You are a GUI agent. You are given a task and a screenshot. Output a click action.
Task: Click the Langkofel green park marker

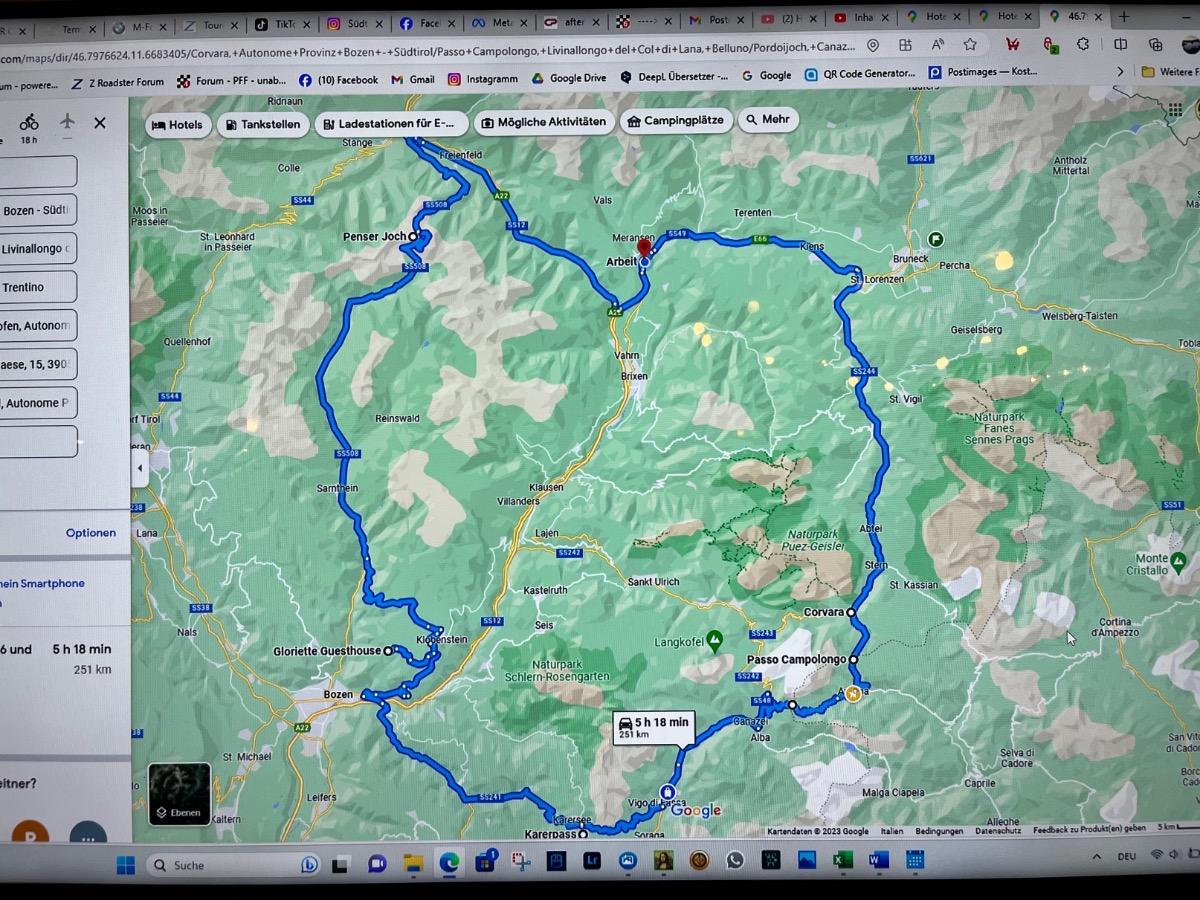(714, 638)
